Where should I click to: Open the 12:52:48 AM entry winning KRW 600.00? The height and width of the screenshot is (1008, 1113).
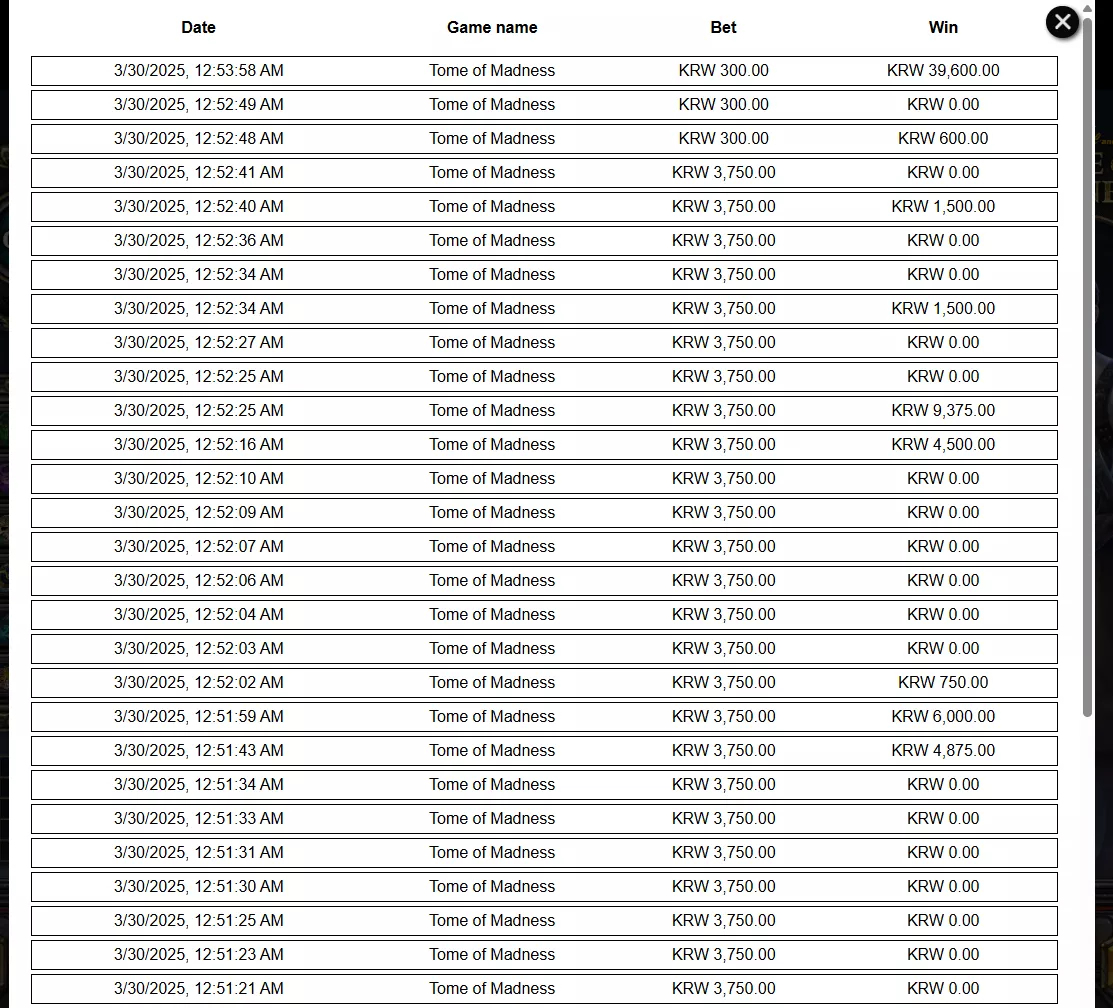[x=544, y=139]
